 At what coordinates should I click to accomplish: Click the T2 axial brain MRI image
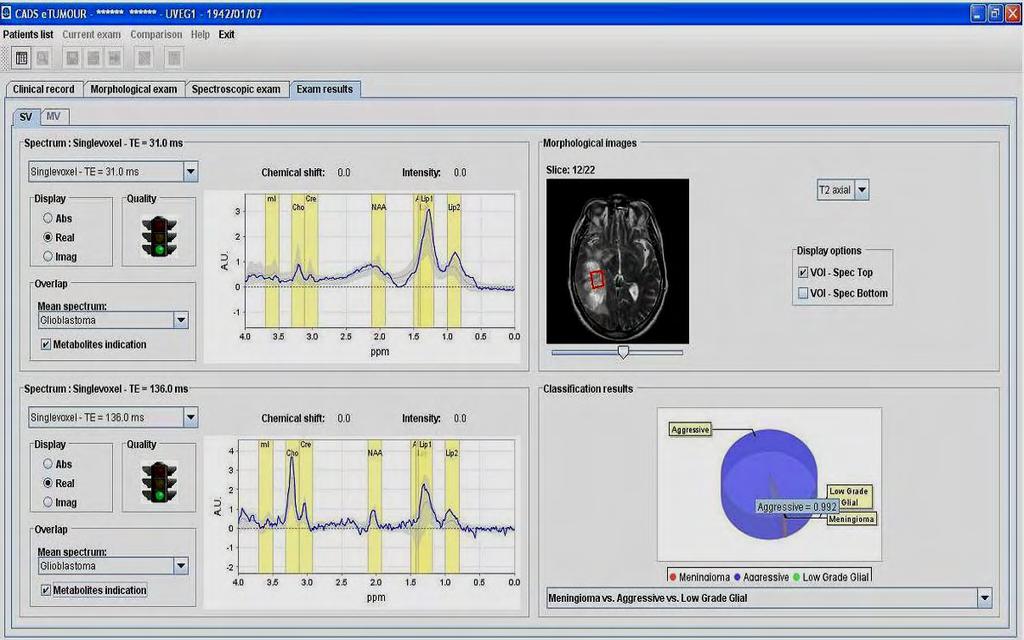[617, 261]
